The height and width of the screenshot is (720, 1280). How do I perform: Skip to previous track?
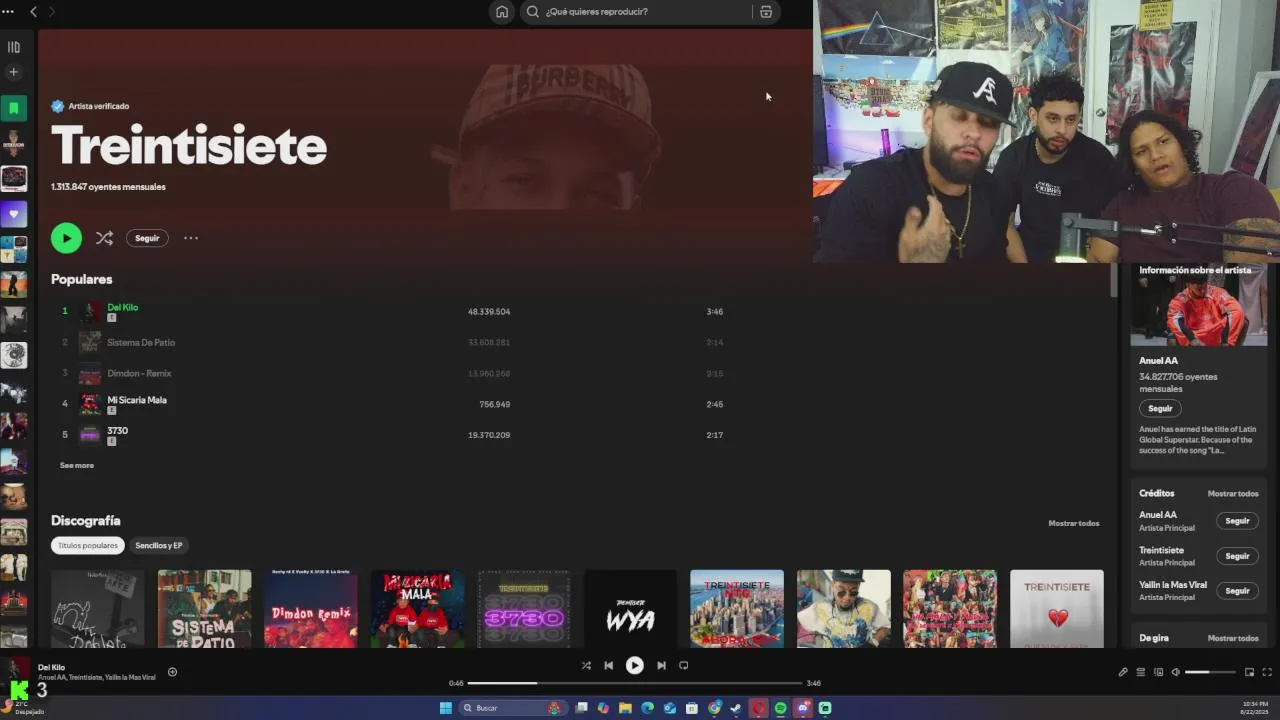(608, 665)
